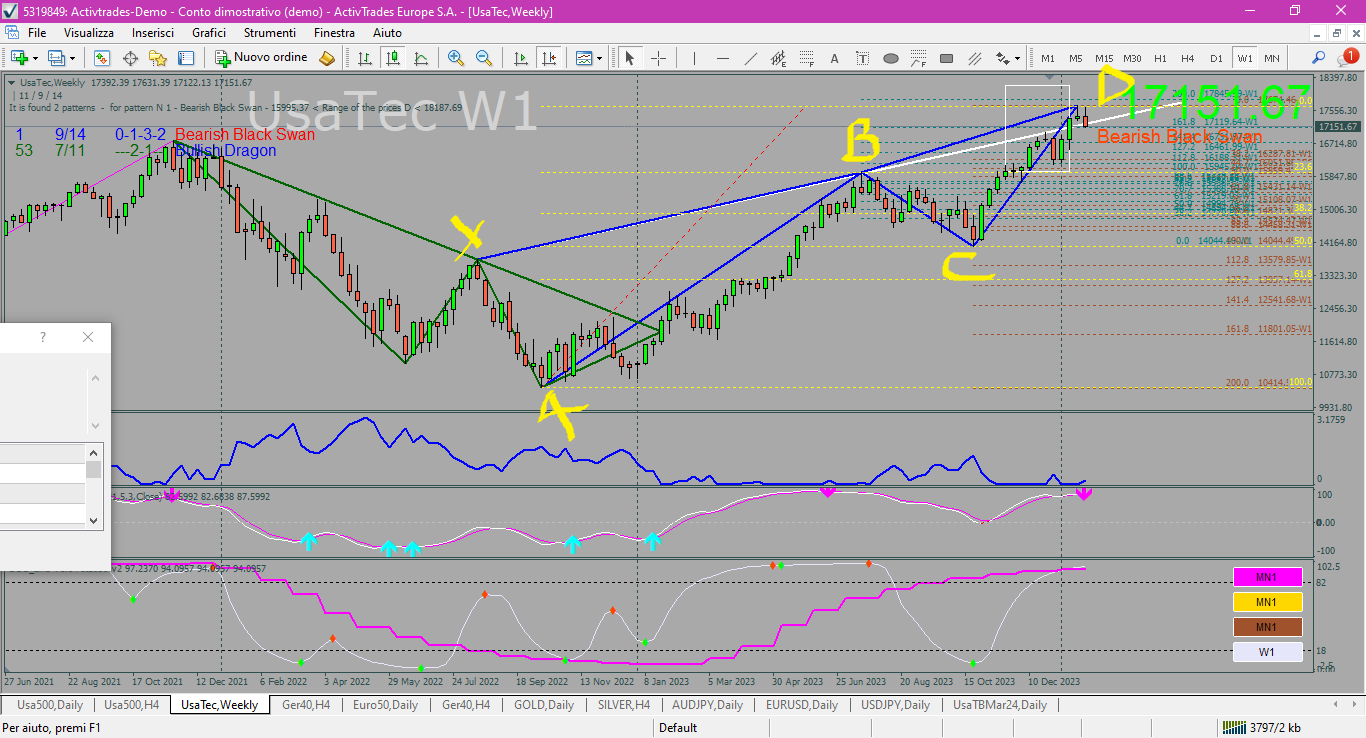Switch chart to bar chart type
The width and height of the screenshot is (1366, 738).
point(366,58)
